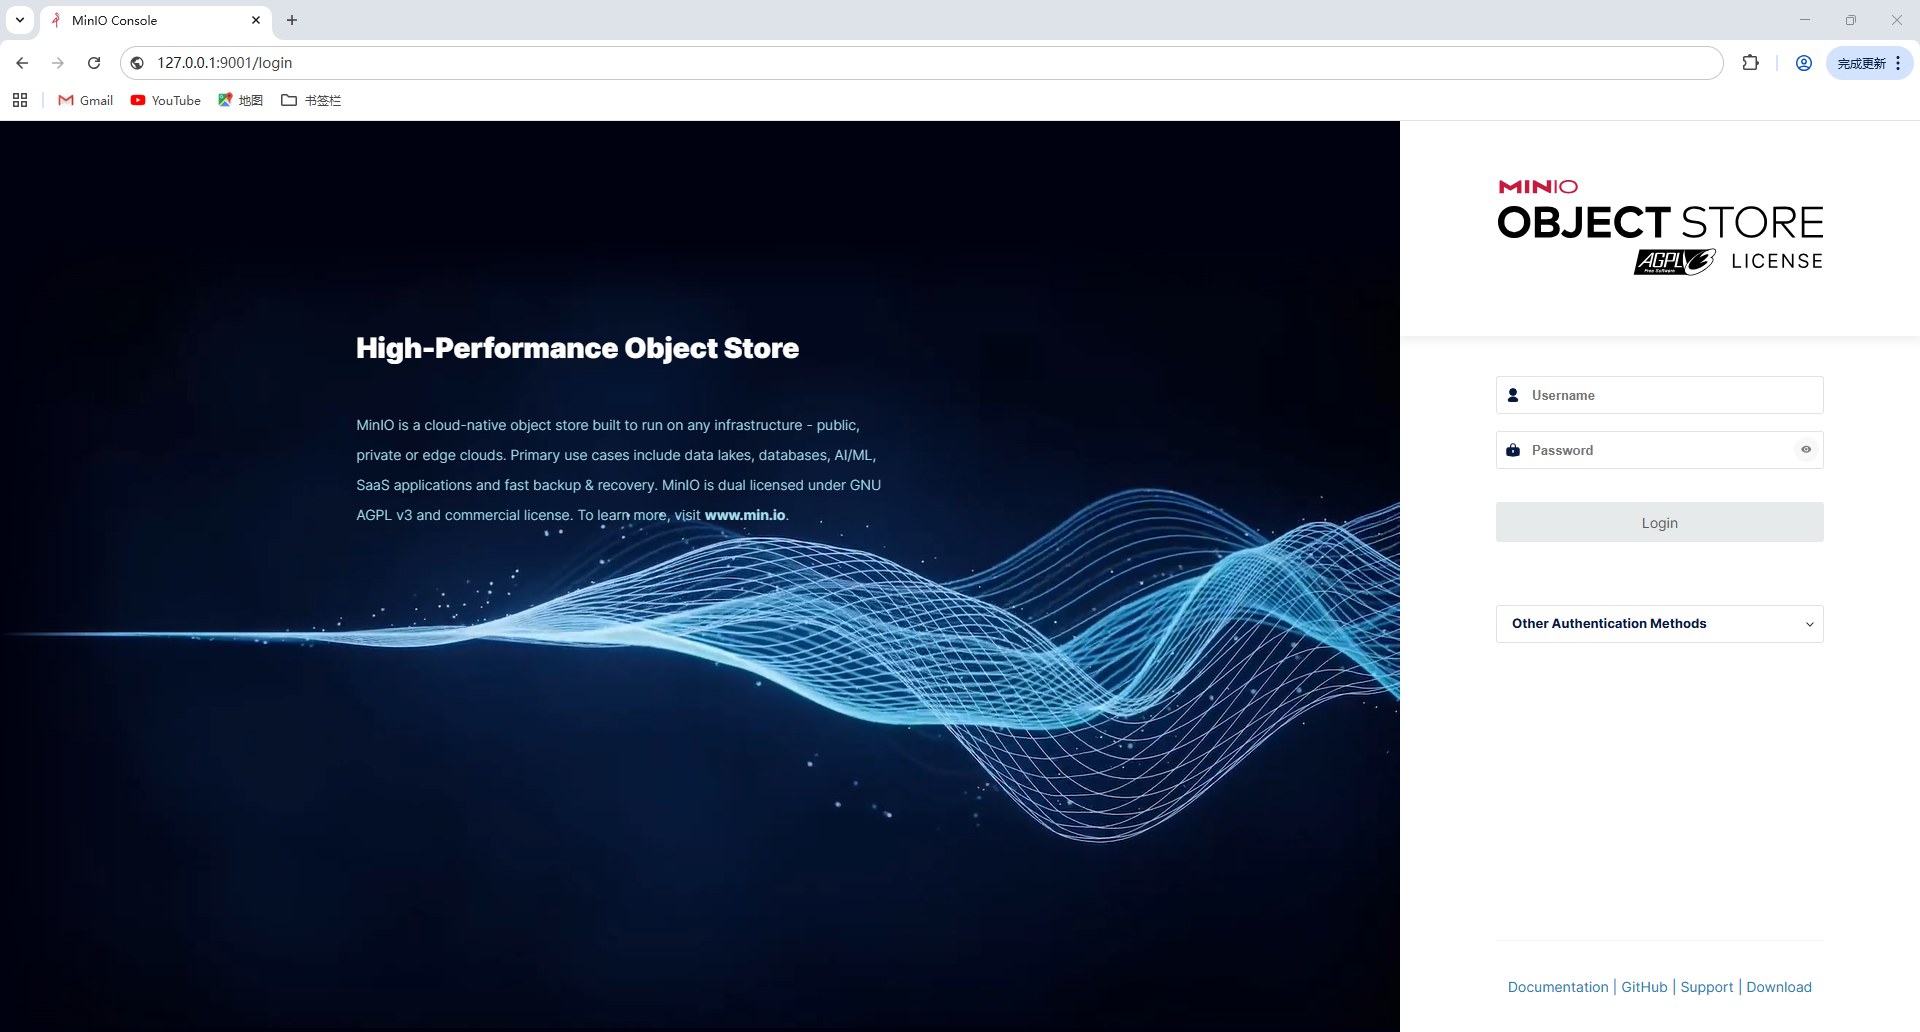Click the lock icon in Password field
The height and width of the screenshot is (1032, 1920).
coord(1513,450)
